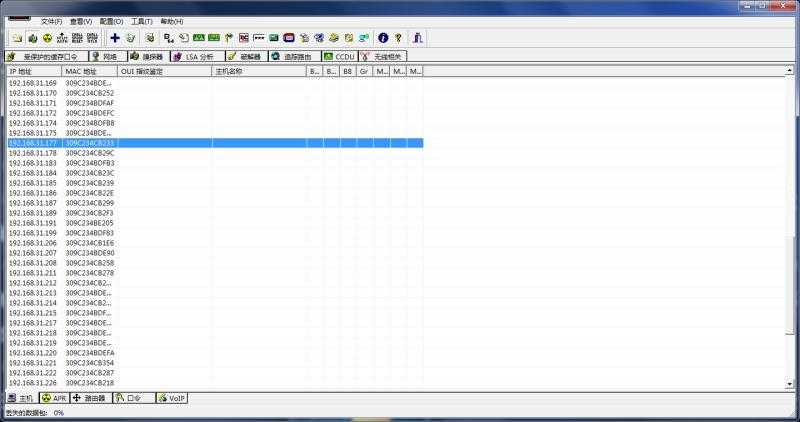Select host row 192.168.31.206
The image size is (800, 422).
(x=215, y=243)
